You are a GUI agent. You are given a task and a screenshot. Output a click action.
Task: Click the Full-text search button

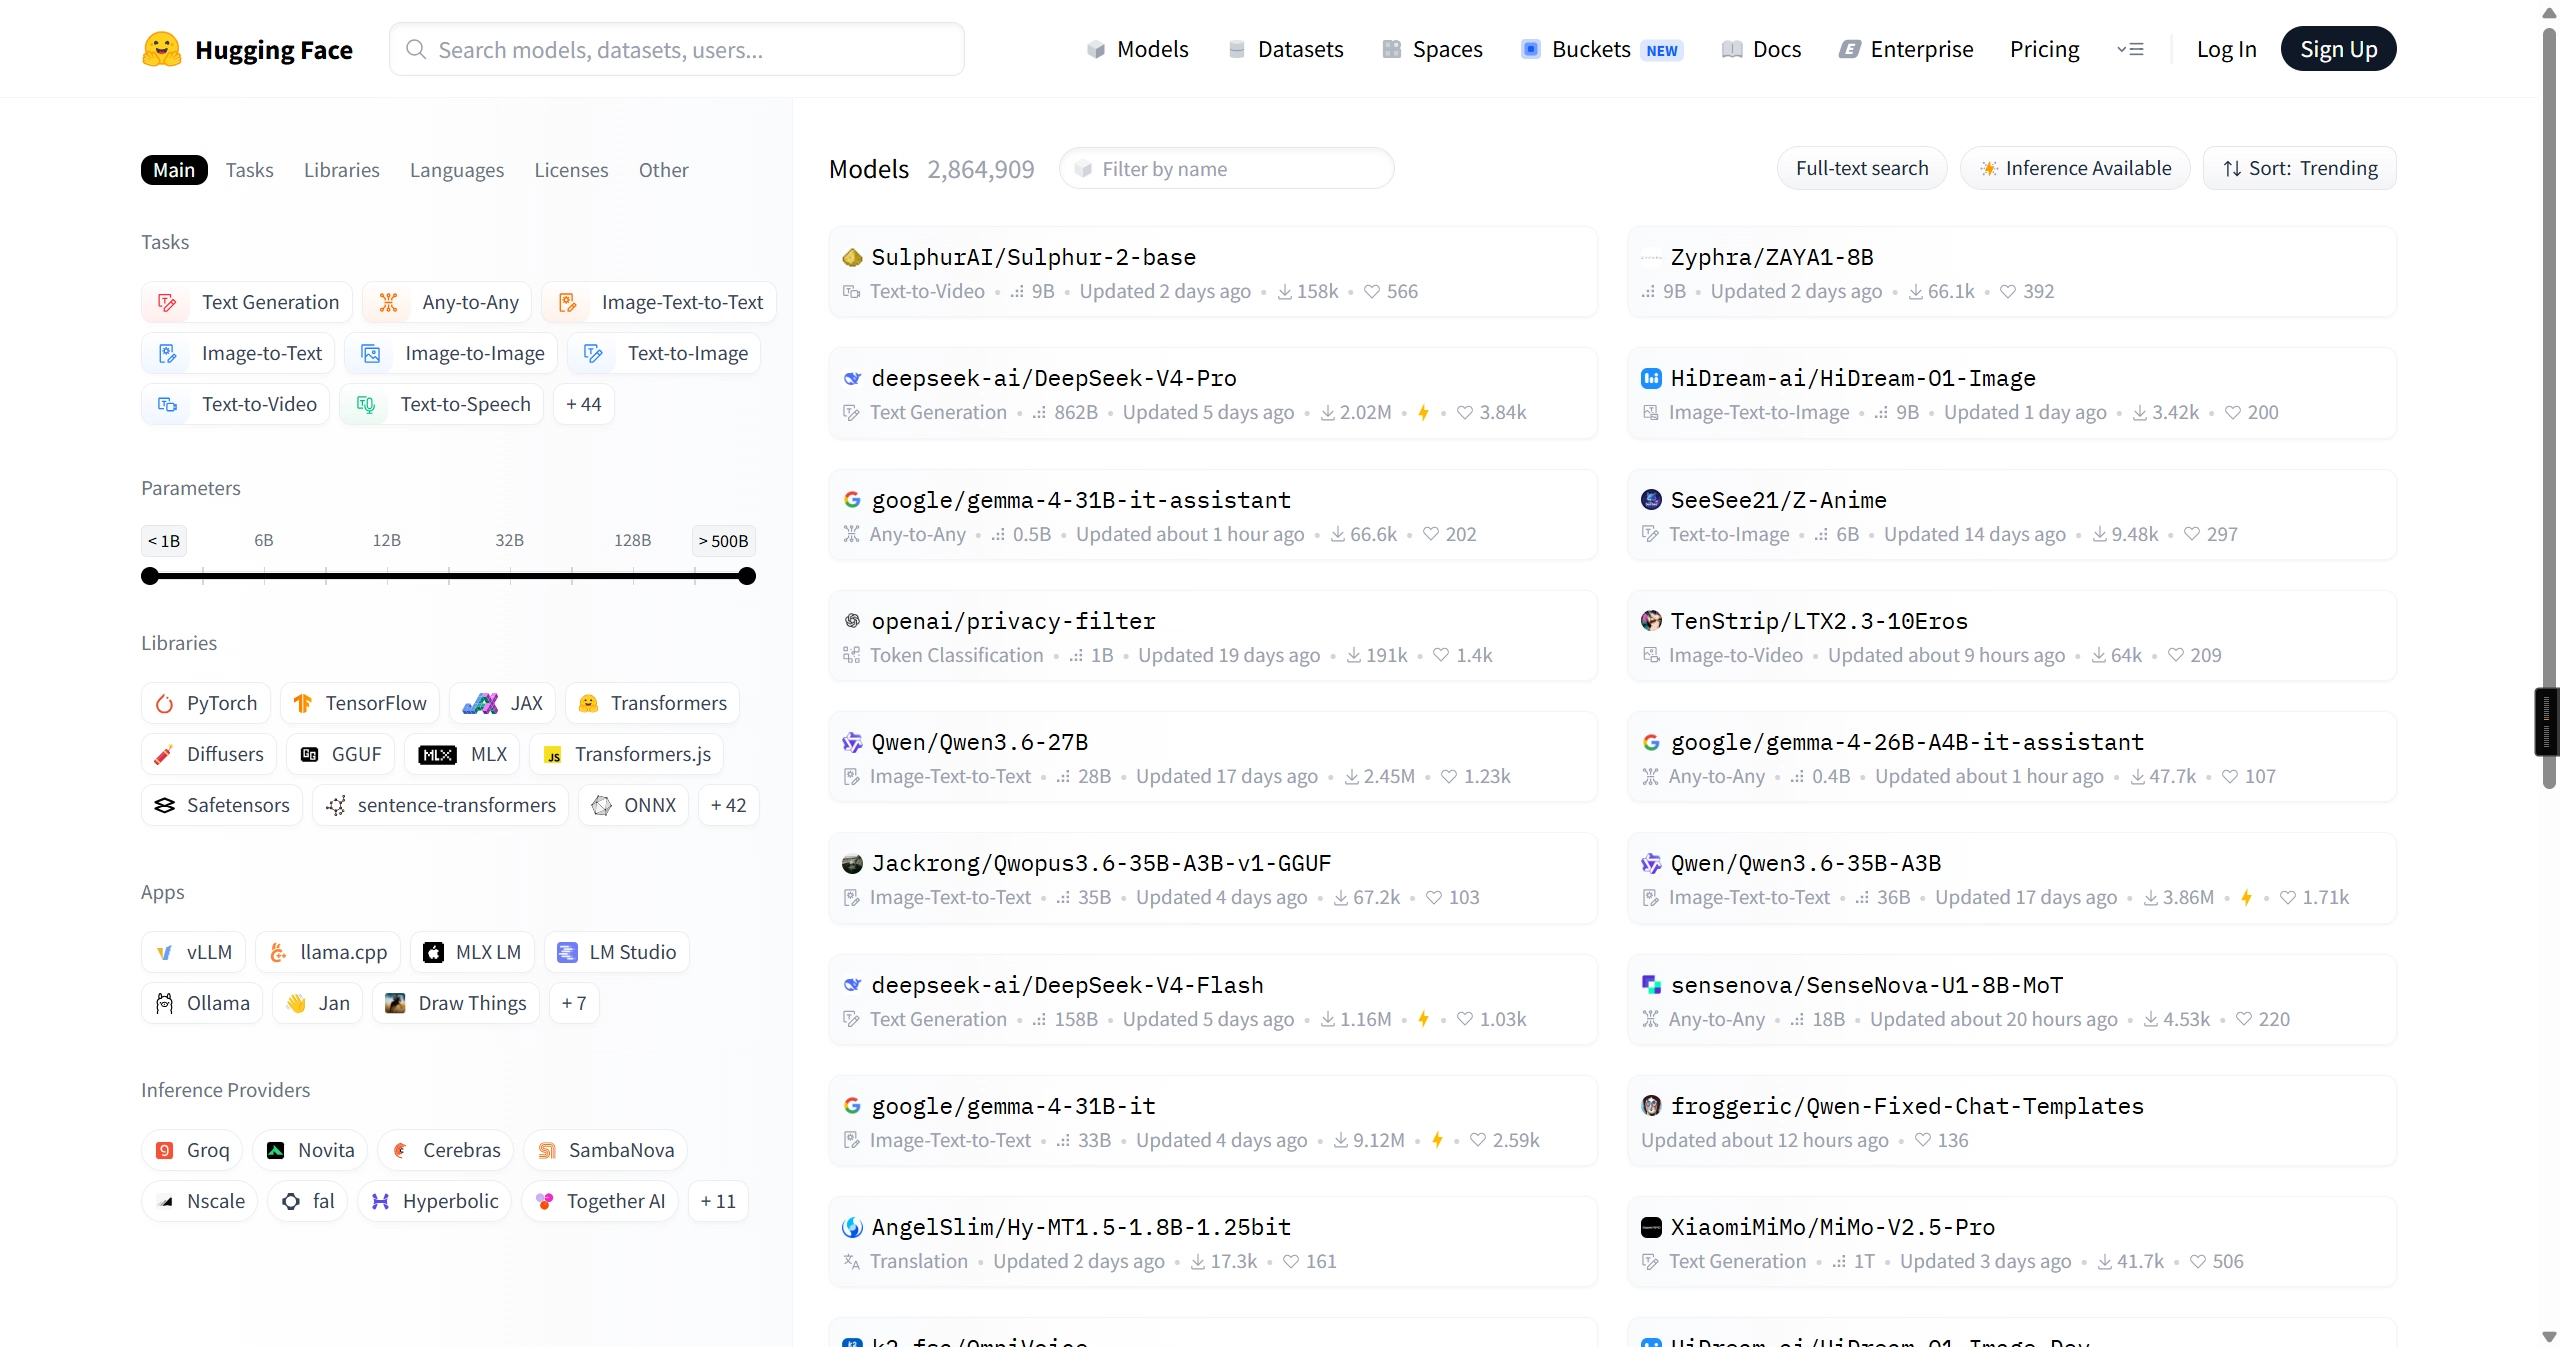click(x=1862, y=168)
